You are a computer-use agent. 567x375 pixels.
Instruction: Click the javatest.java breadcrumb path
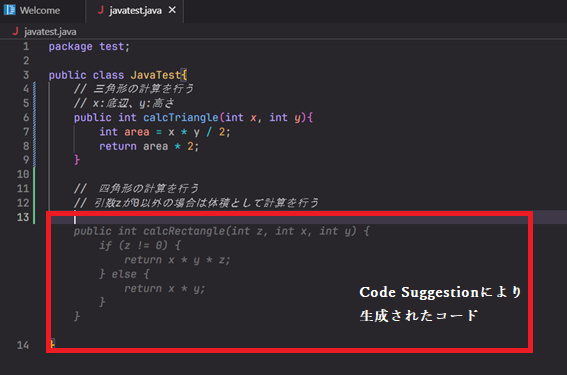point(50,32)
